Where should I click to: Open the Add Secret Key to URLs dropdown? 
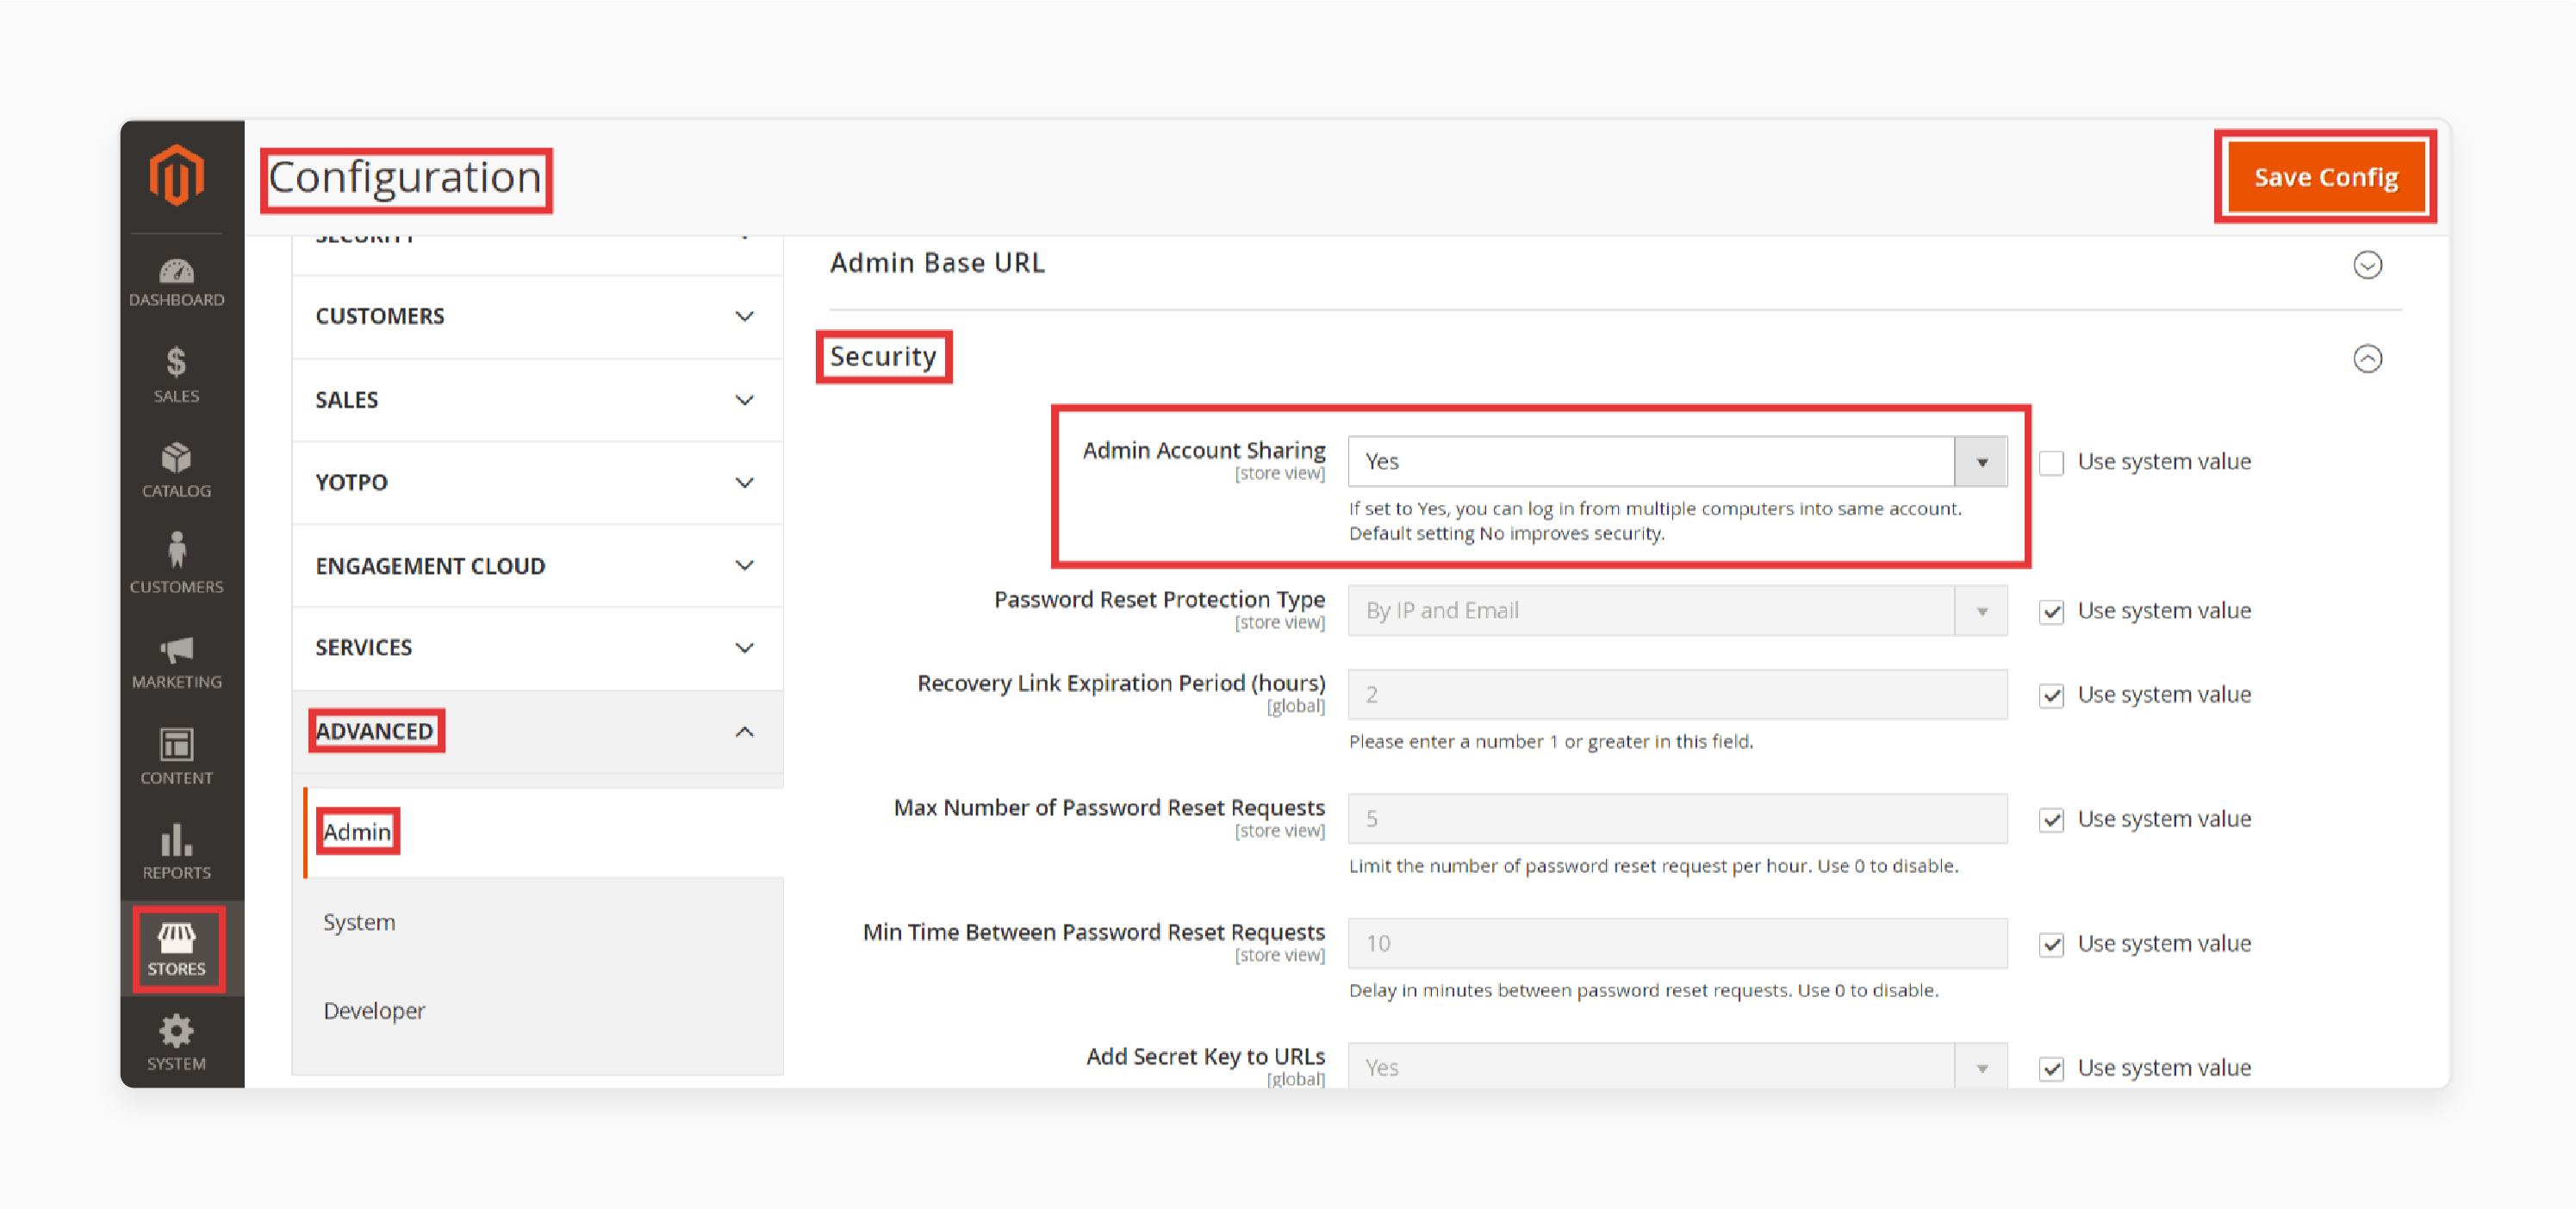point(1677,1066)
